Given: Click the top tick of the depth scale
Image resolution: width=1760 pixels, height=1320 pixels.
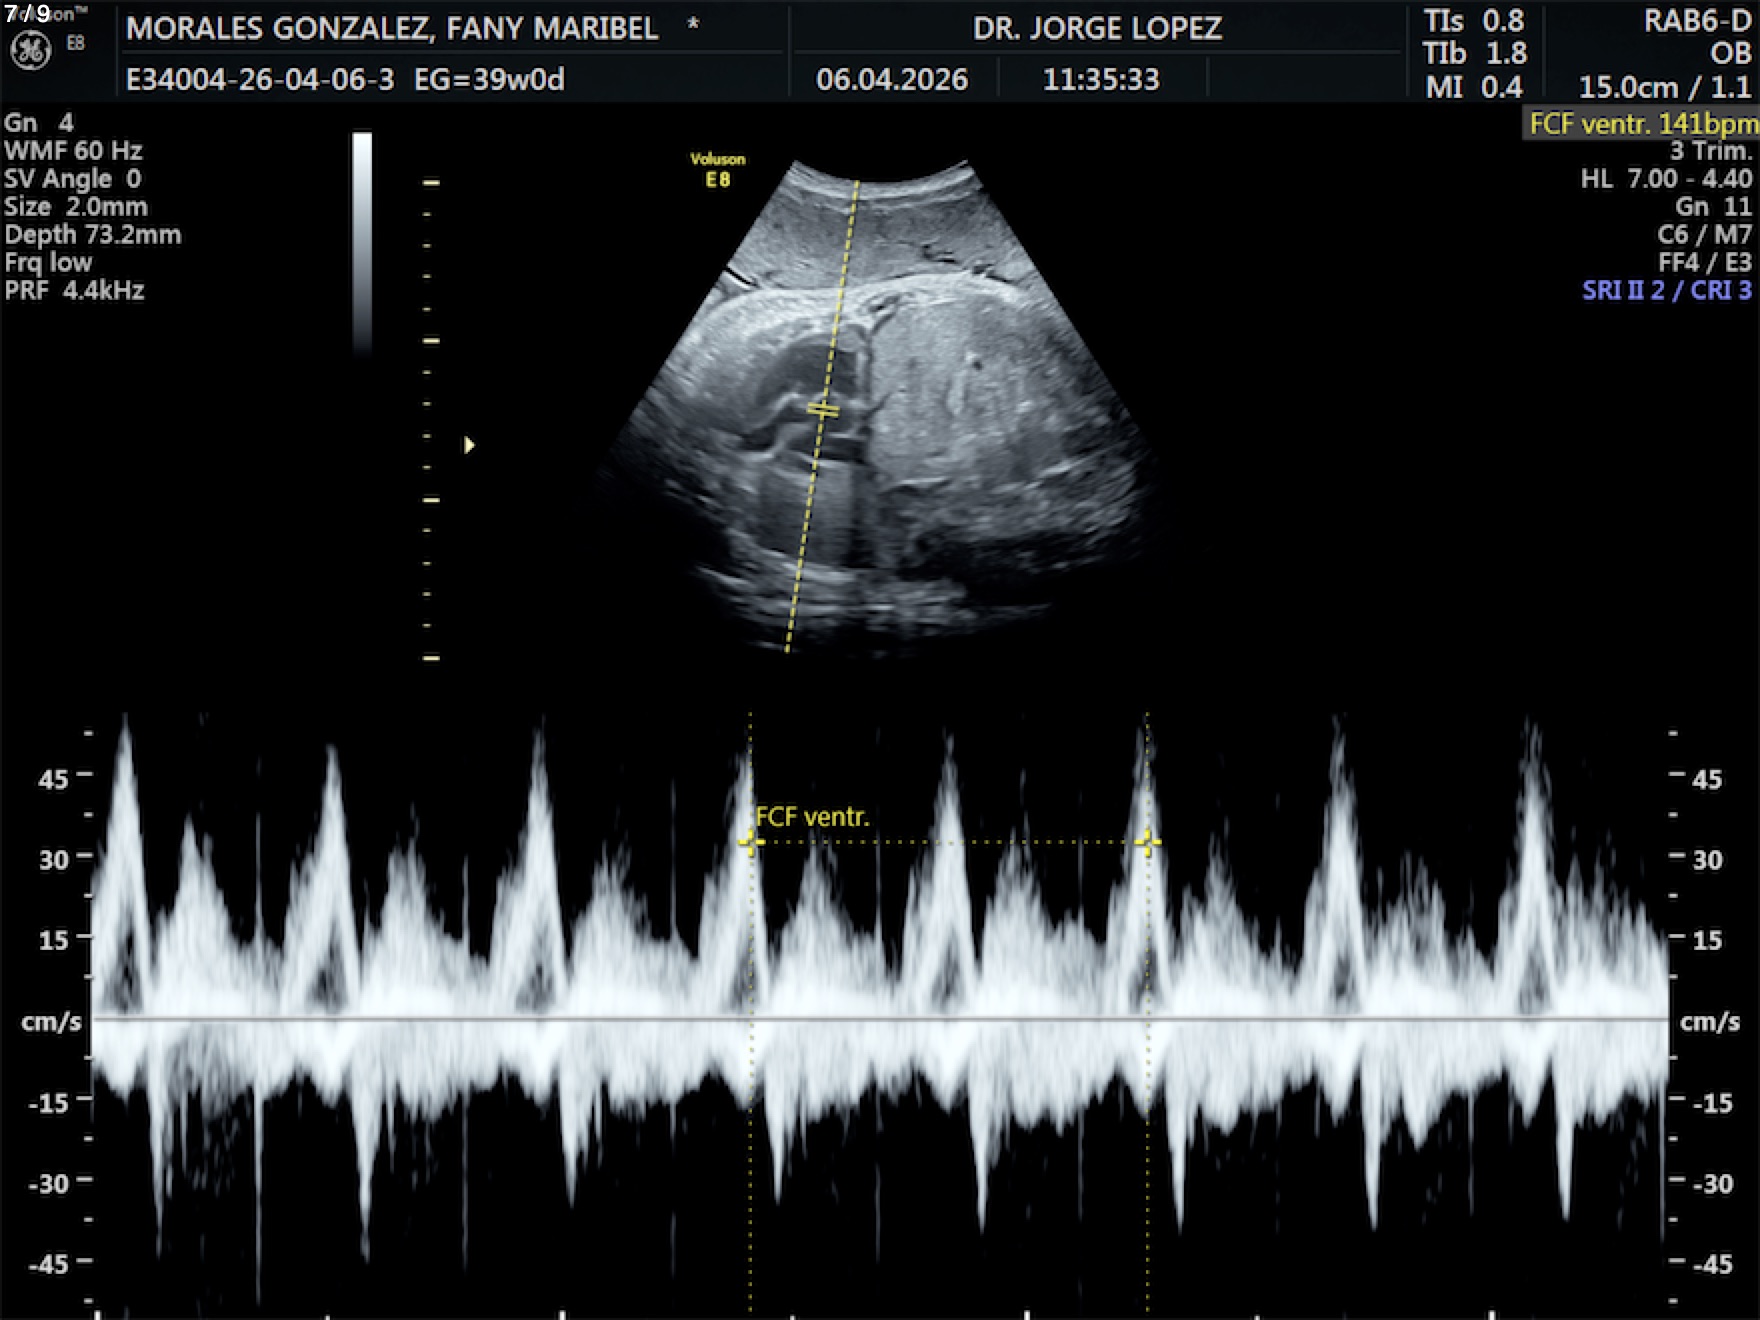Looking at the screenshot, I should point(431,183).
